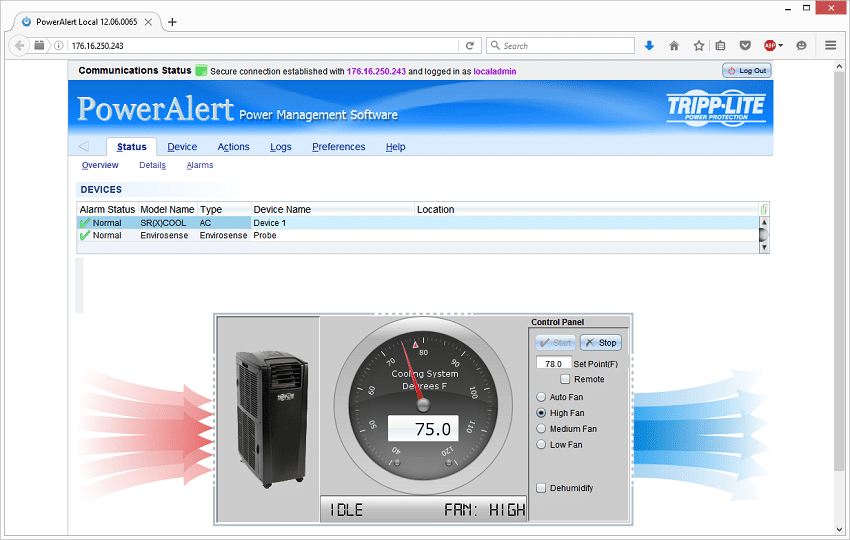Enable the Dehumidify checkbox
Image resolution: width=850 pixels, height=540 pixels.
541,488
